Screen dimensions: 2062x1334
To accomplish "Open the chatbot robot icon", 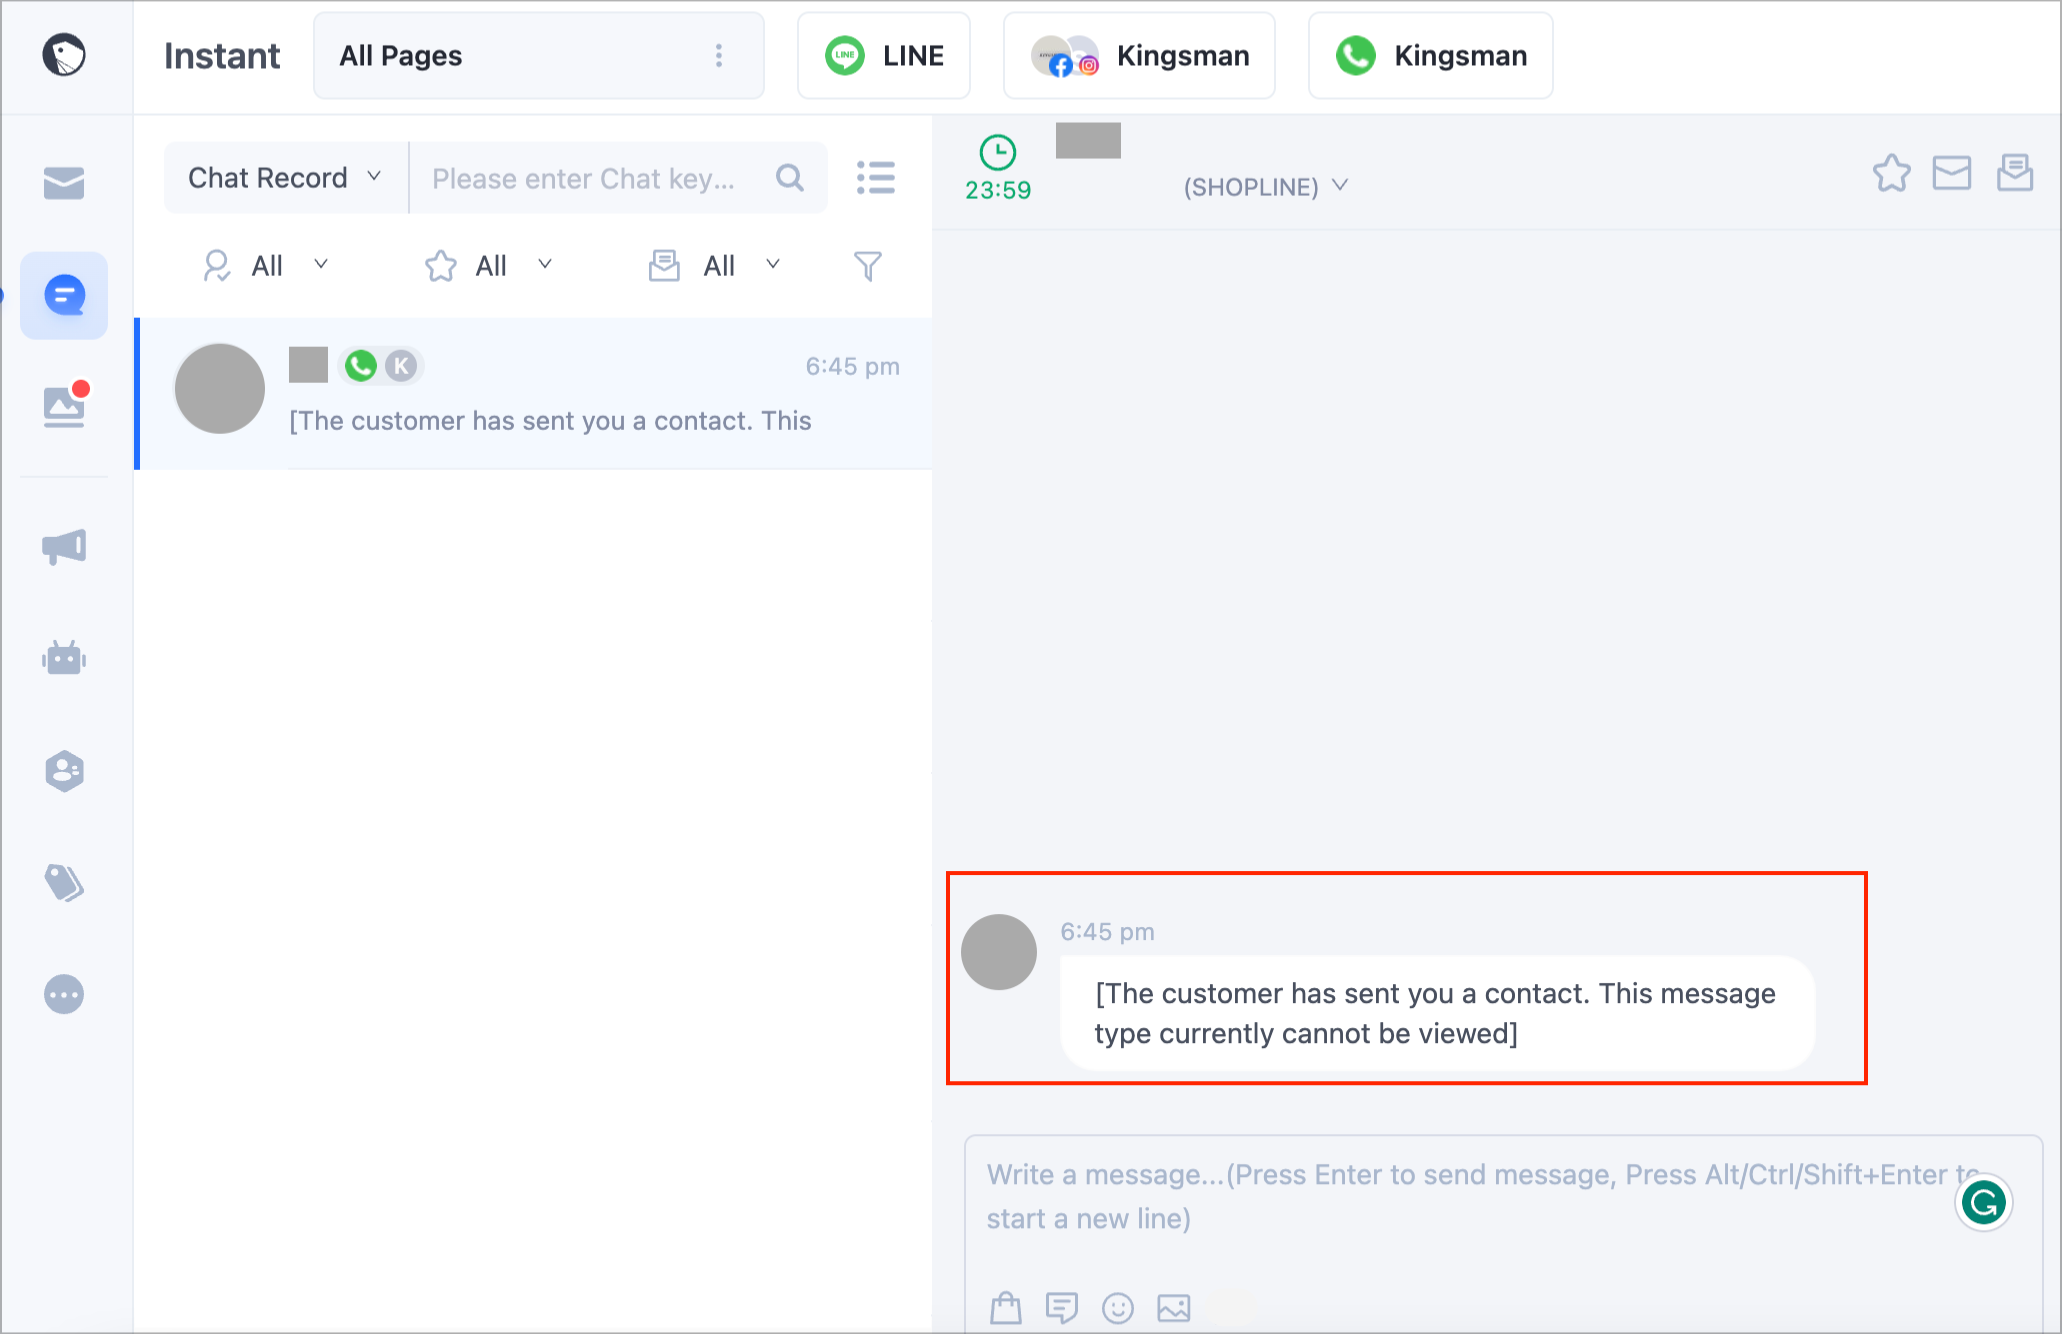I will [64, 658].
